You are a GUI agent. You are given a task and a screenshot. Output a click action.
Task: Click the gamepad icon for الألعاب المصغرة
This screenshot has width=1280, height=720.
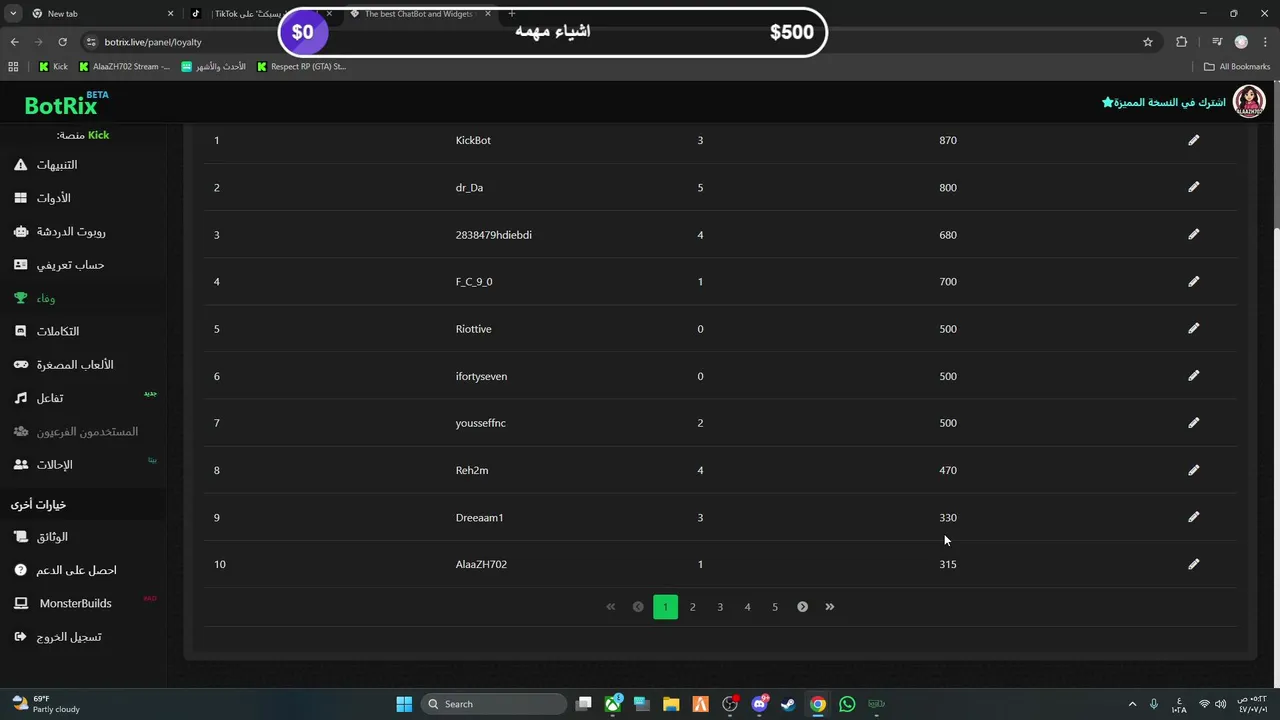click(21, 365)
